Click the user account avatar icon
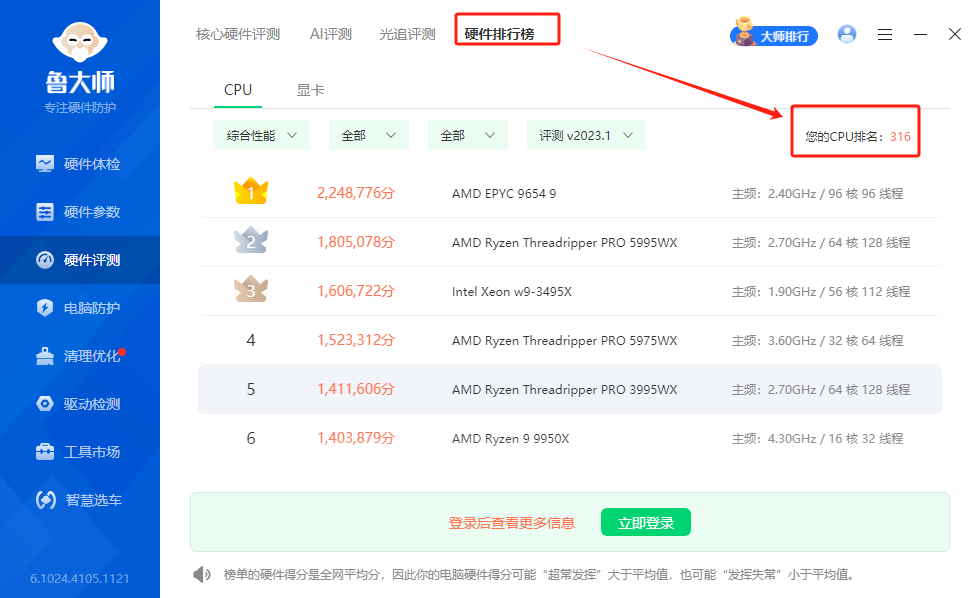This screenshot has width=979, height=598. (847, 34)
